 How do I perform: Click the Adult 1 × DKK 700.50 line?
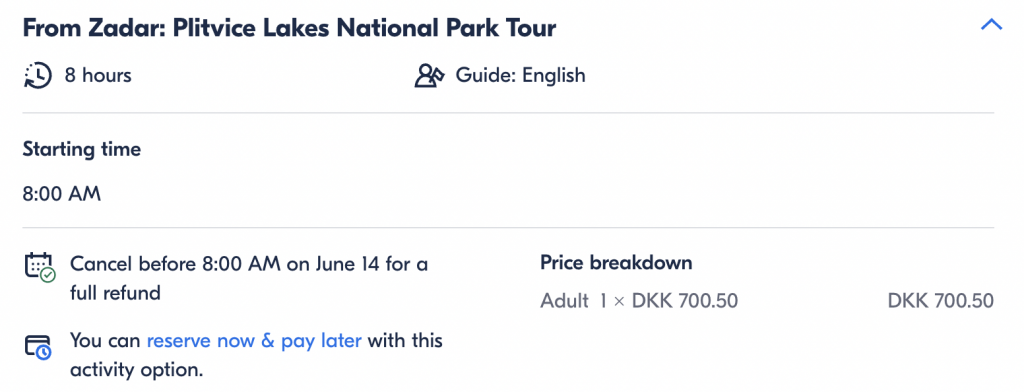click(x=639, y=301)
